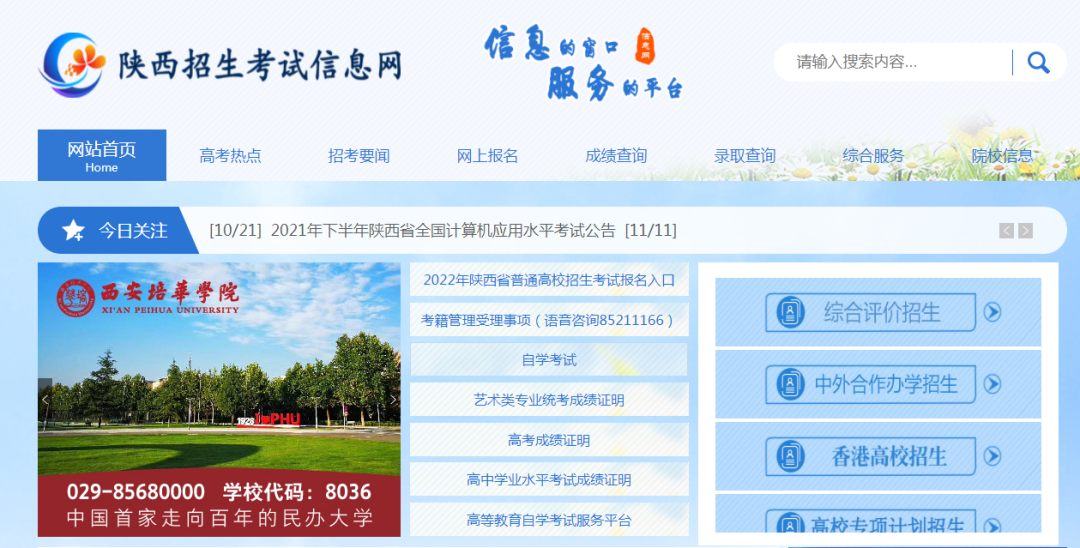Open the 院校信息 menu
Viewport: 1080px width, 548px height.
[1002, 156]
